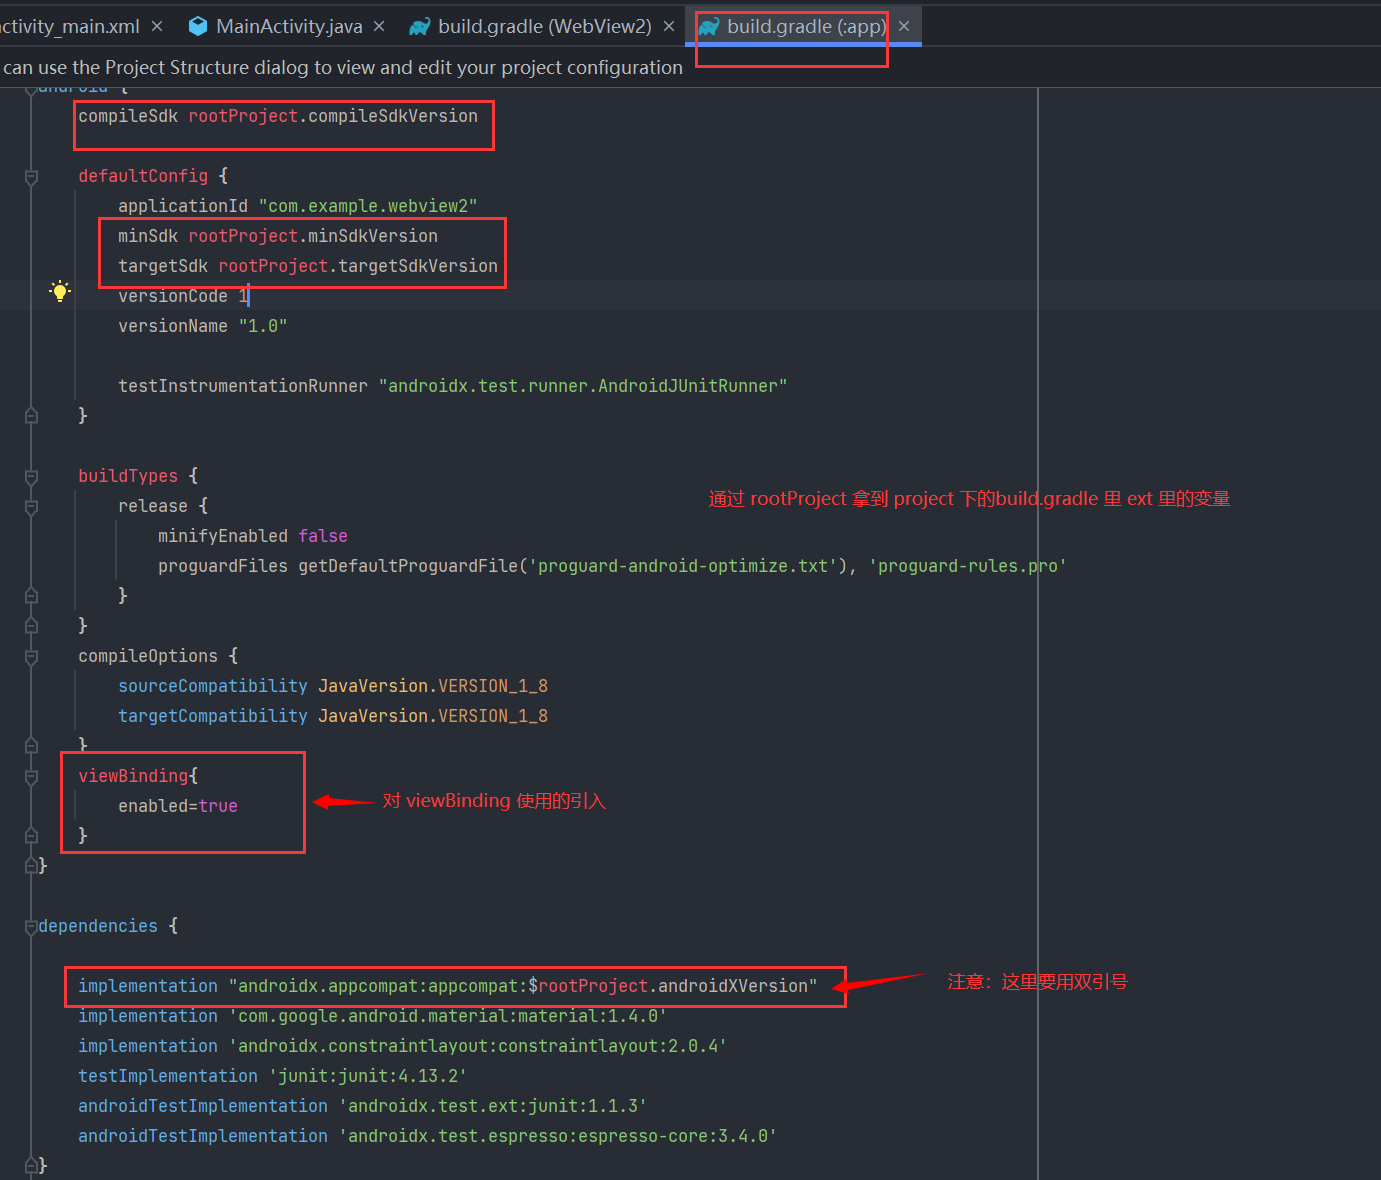The width and height of the screenshot is (1381, 1180).
Task: Place cursor inside the versionName "1.0" string
Action: click(262, 325)
